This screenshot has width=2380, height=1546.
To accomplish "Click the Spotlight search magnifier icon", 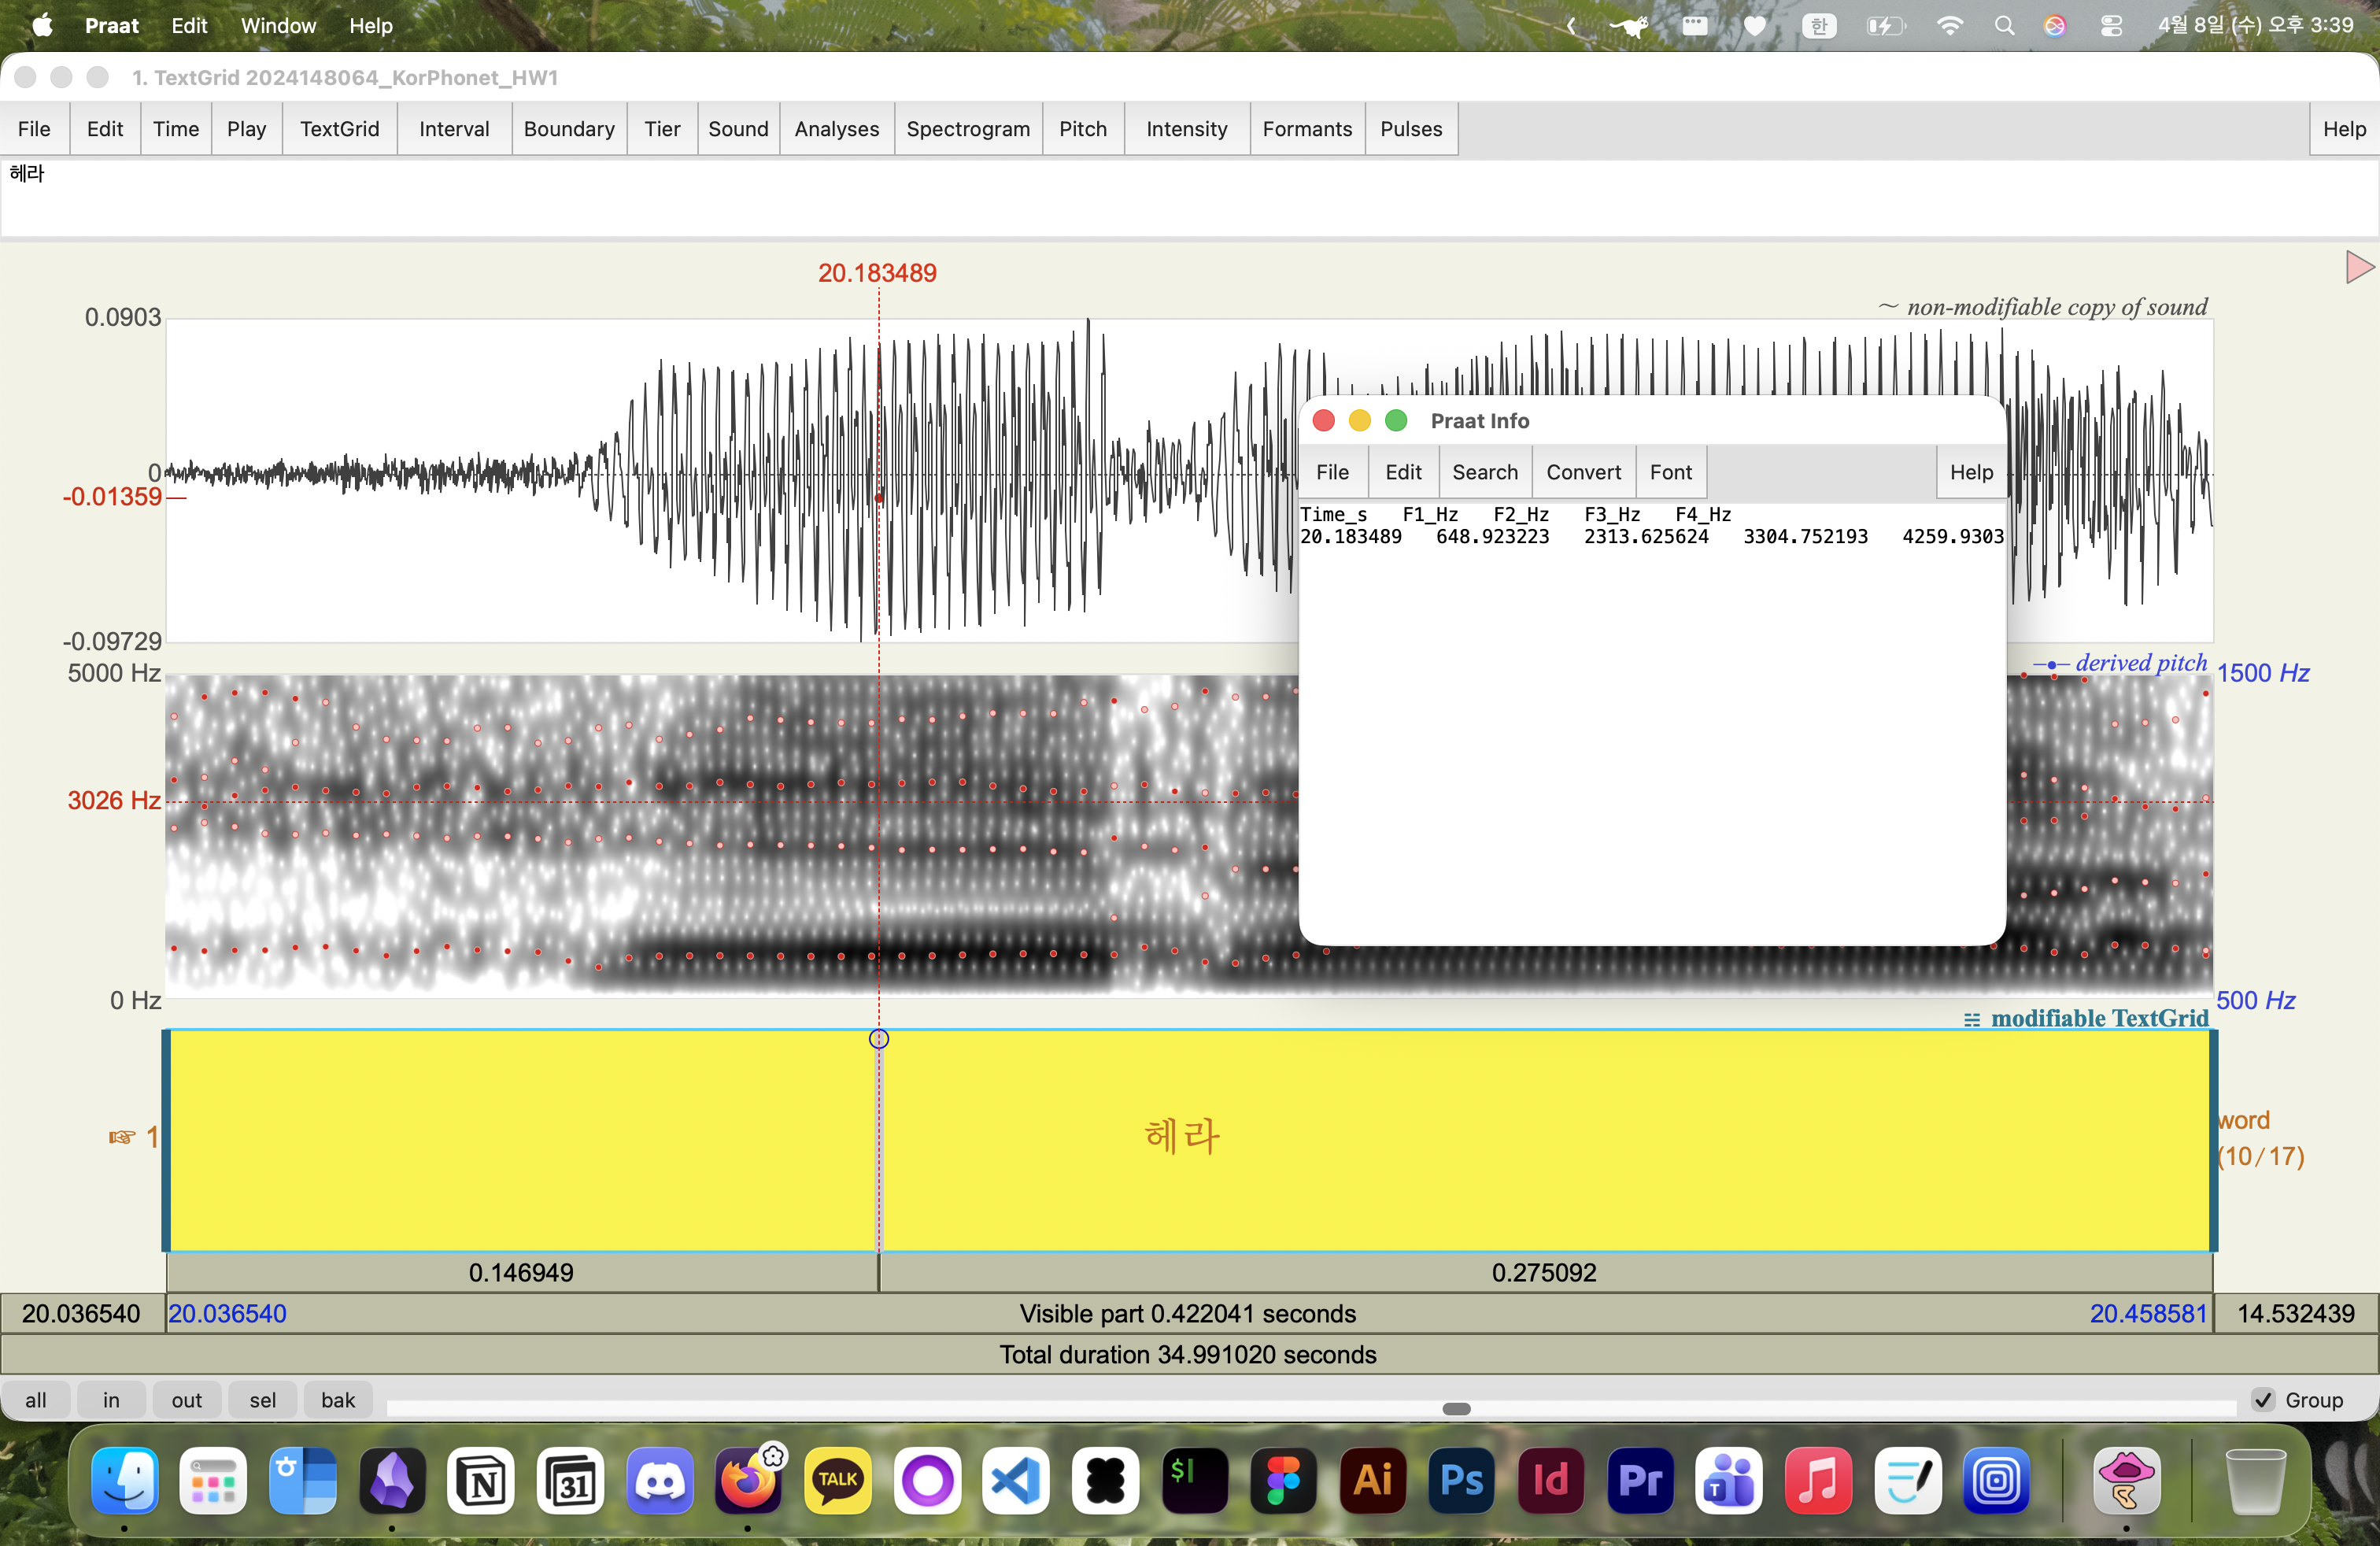I will [x=2004, y=26].
